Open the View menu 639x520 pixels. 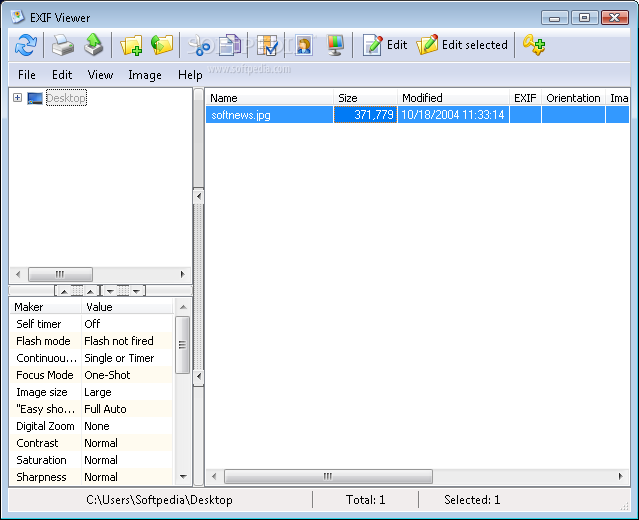pos(100,75)
